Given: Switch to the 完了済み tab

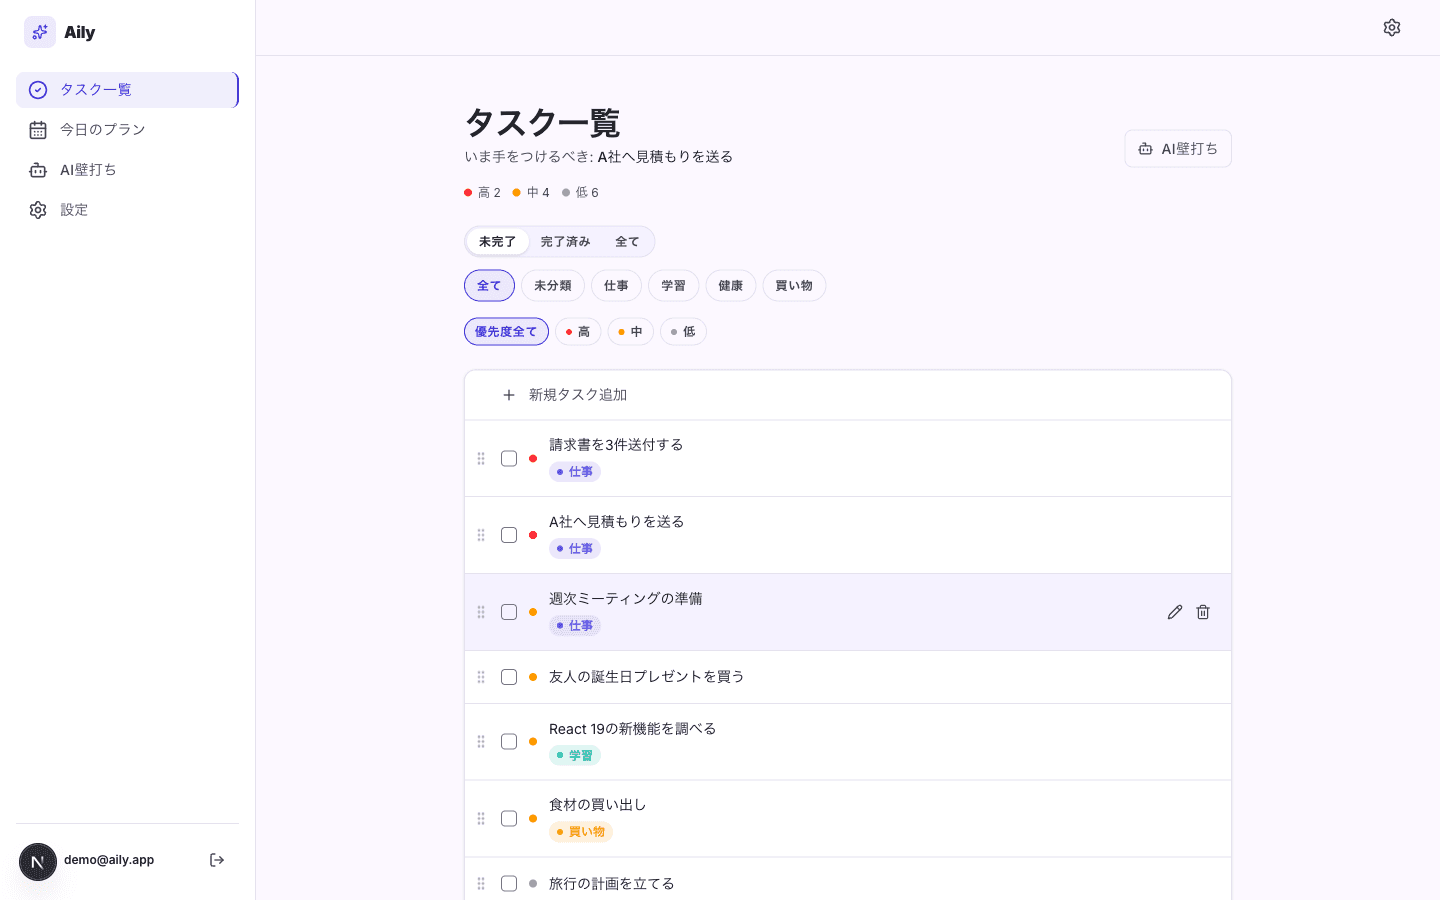Looking at the screenshot, I should point(565,242).
